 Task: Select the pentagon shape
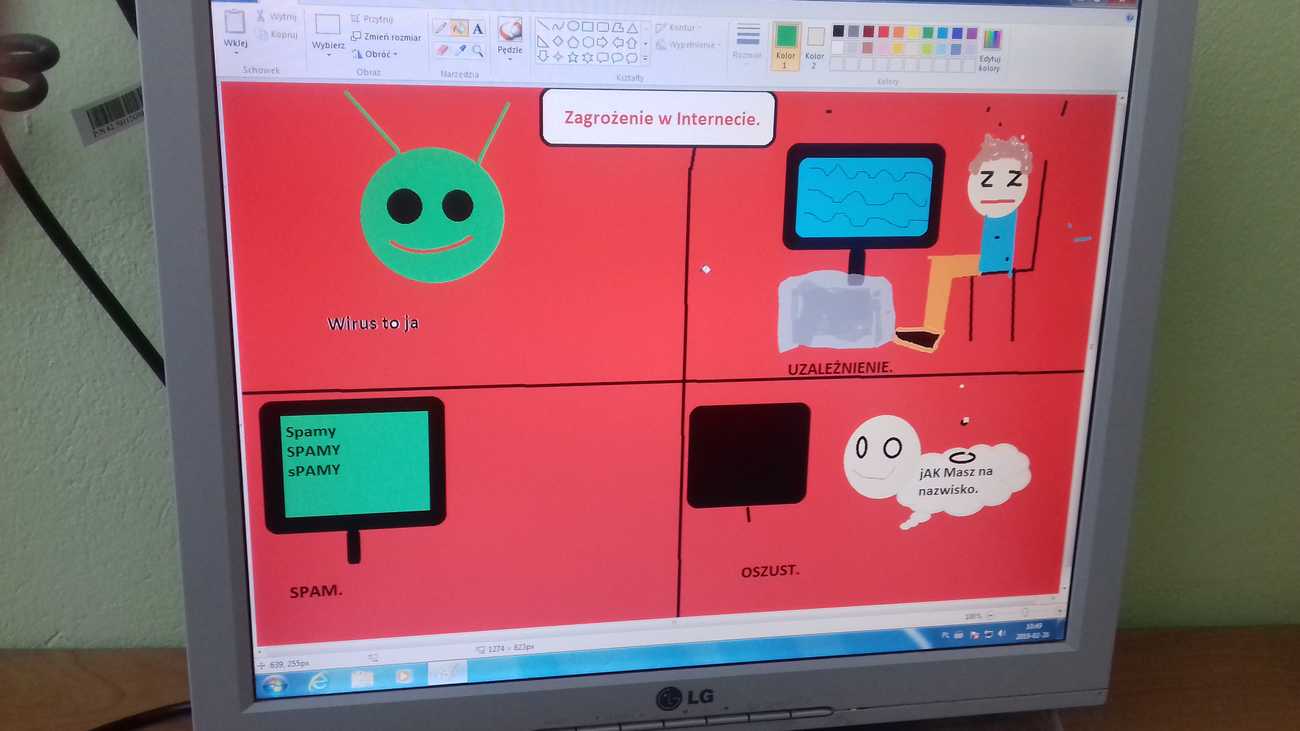click(573, 42)
